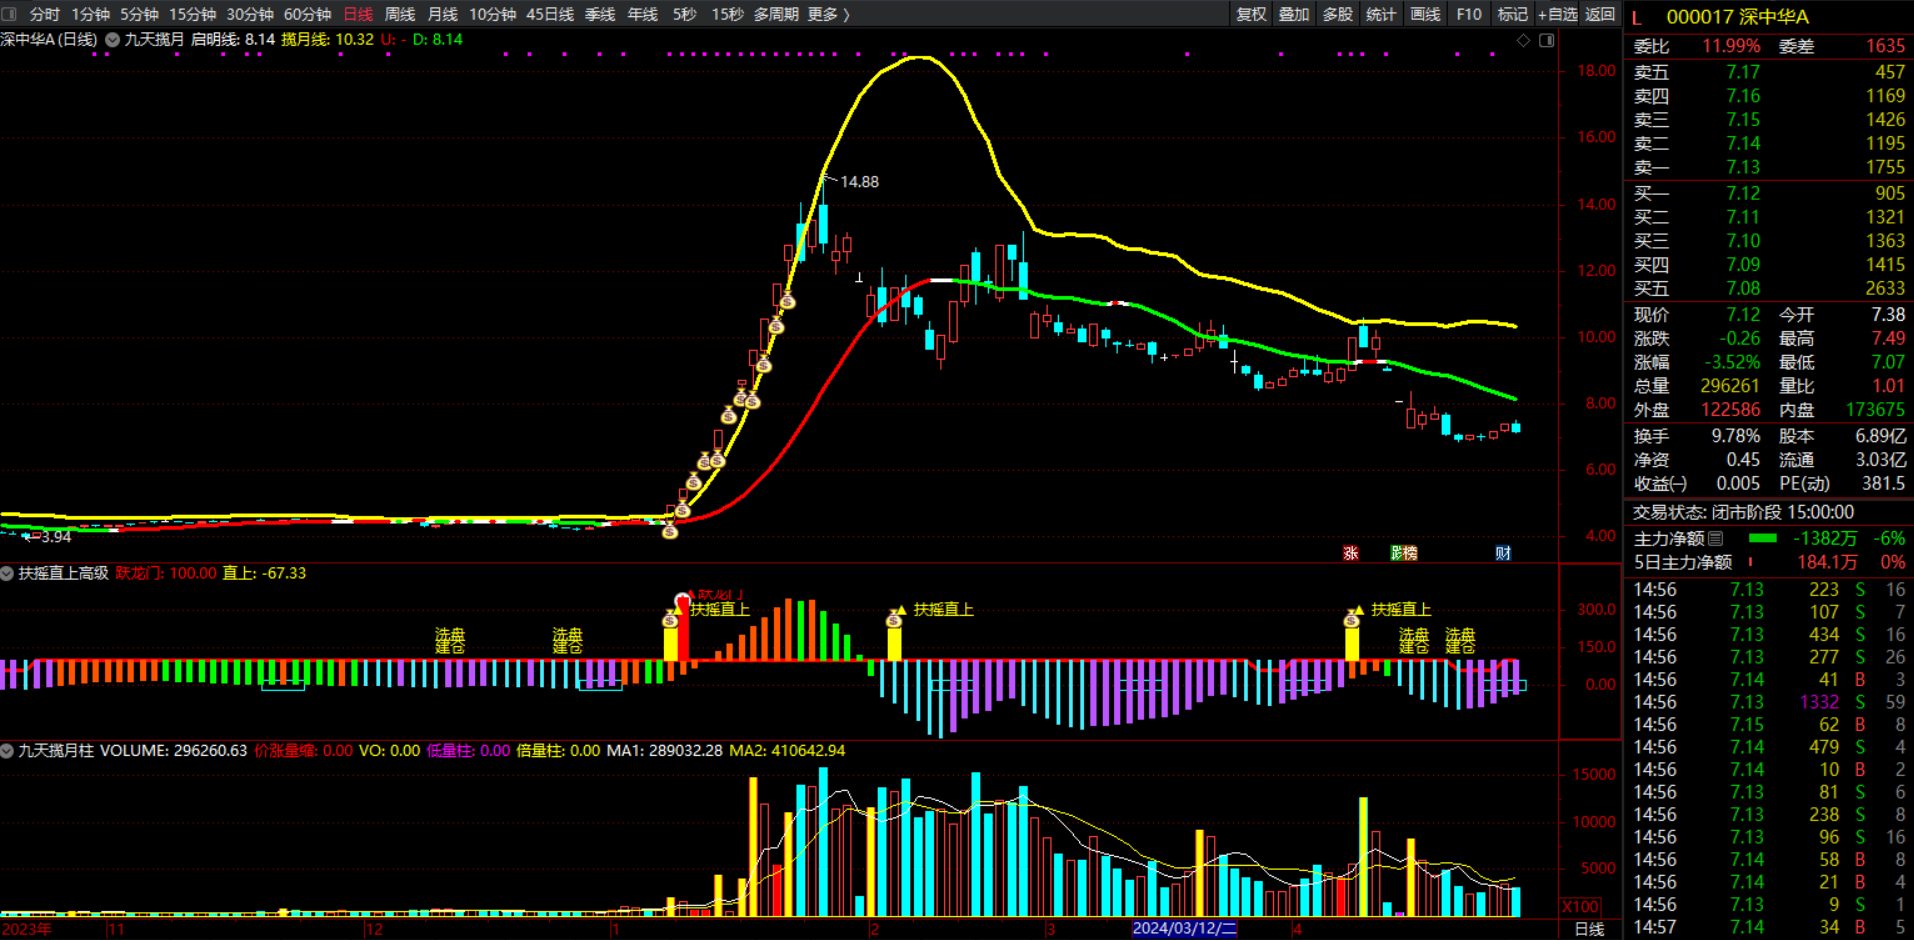Click the 总量 value 296261
1914x940 pixels.
tap(1730, 386)
